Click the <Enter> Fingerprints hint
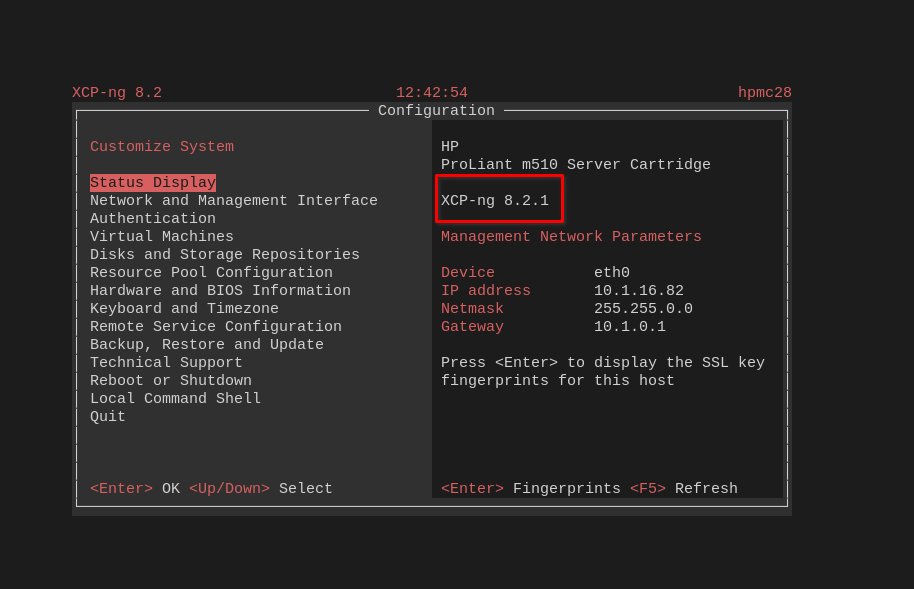 [x=530, y=489]
